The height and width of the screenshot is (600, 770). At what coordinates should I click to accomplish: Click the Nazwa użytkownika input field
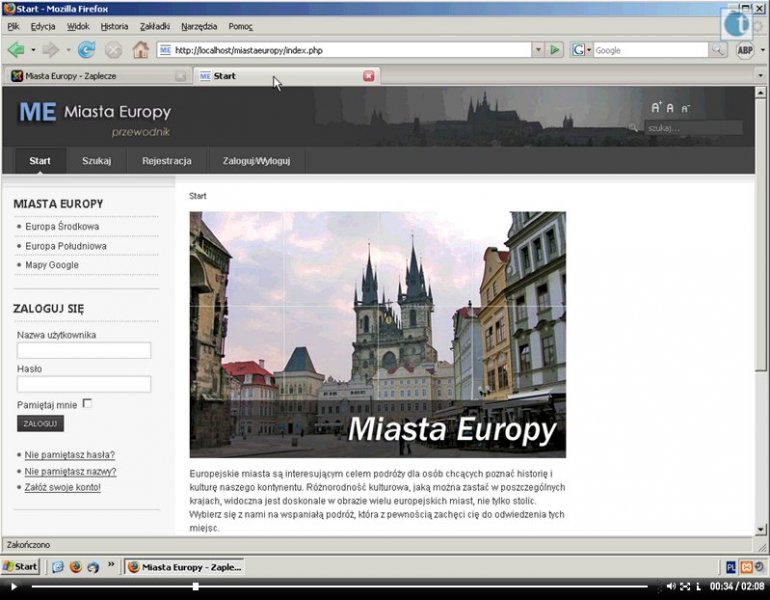[84, 351]
